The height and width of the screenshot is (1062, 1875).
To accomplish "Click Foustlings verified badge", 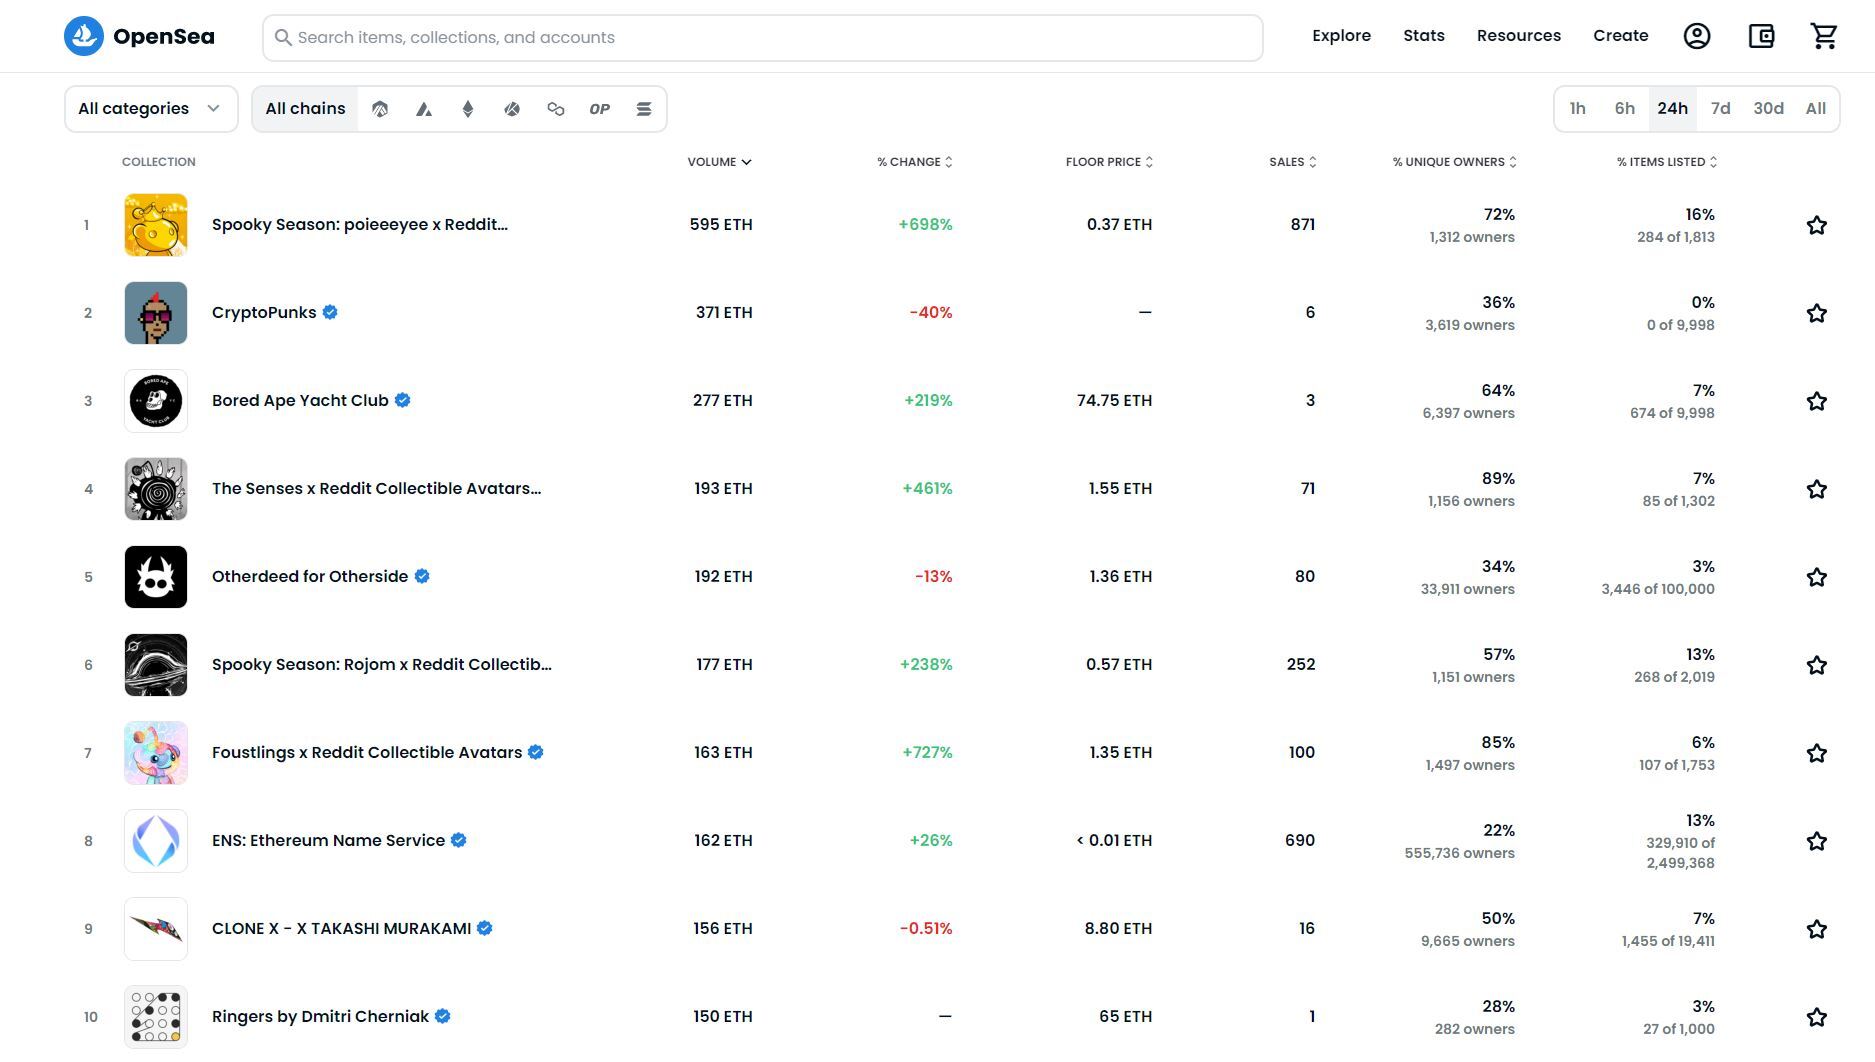I will (x=536, y=752).
